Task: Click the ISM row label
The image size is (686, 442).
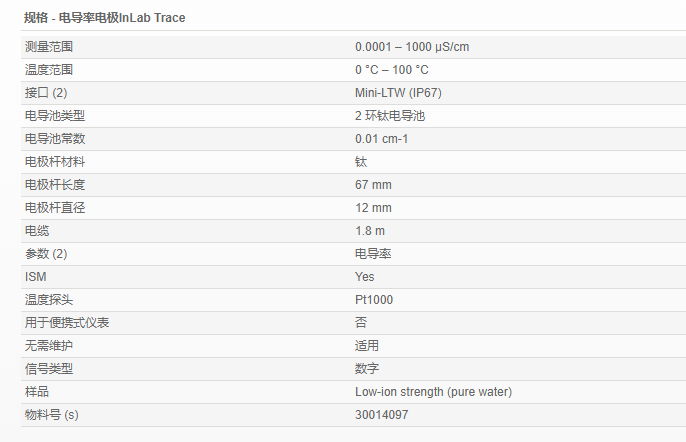Action: tap(36, 277)
